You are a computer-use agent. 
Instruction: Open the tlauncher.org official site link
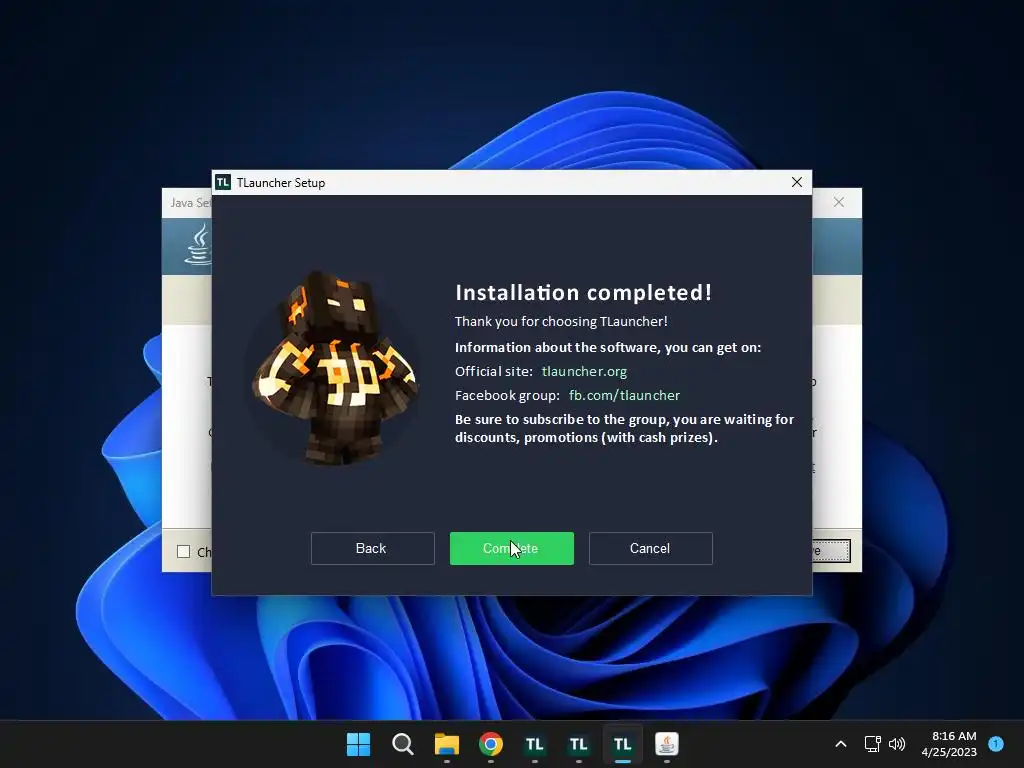tap(584, 372)
